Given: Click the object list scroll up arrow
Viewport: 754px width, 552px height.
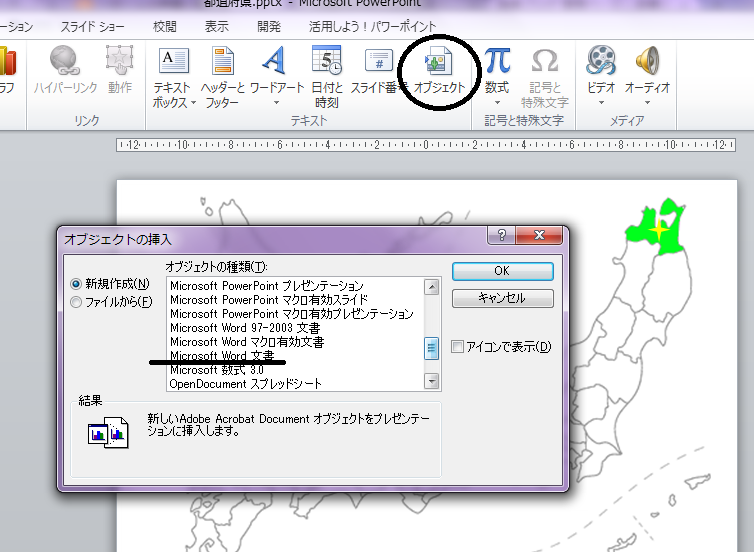Looking at the screenshot, I should pos(432,287).
